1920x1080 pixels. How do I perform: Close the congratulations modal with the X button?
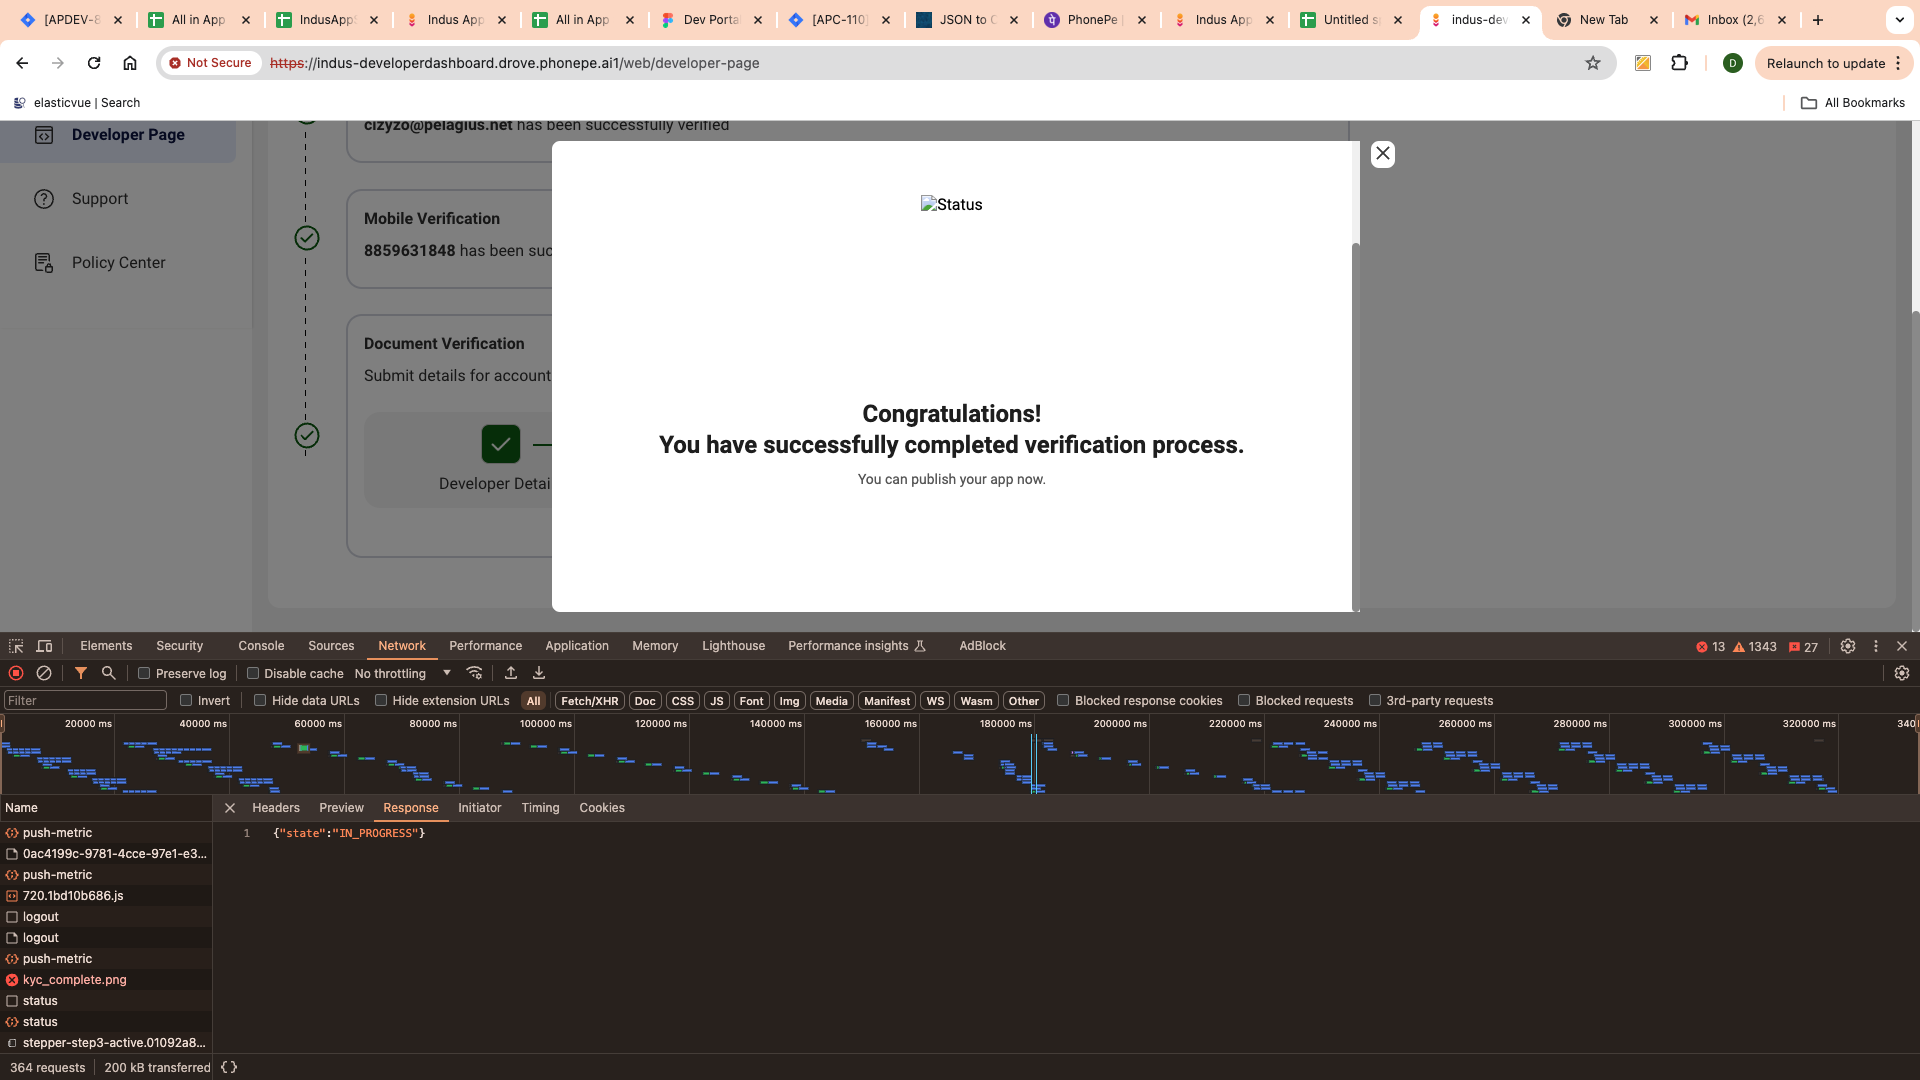click(x=1383, y=154)
